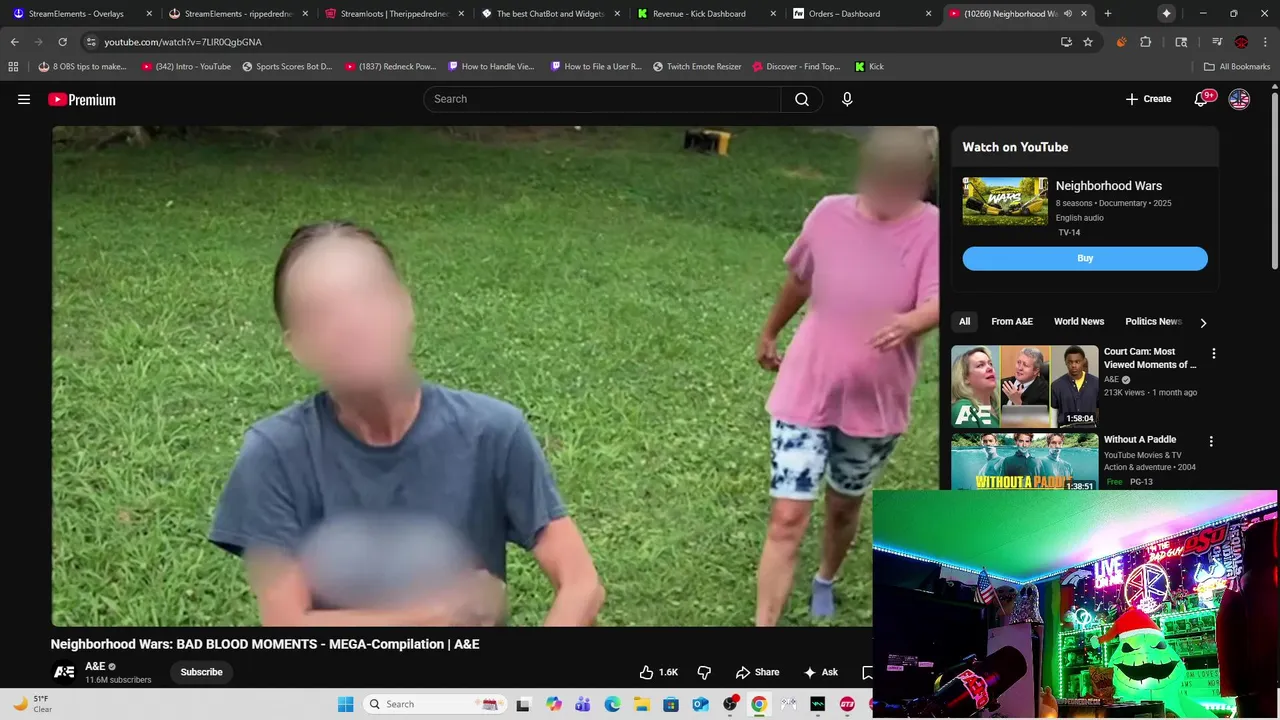Dislike the video with thumbs down

(704, 672)
